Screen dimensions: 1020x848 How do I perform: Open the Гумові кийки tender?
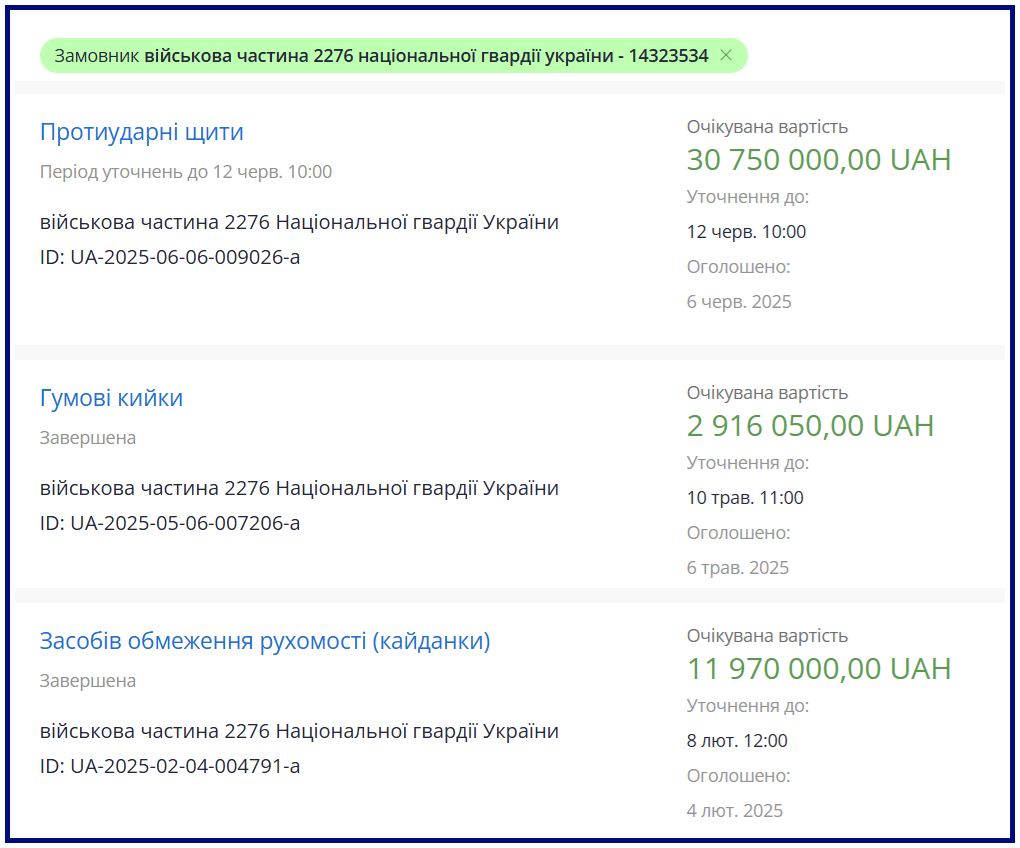(x=111, y=398)
